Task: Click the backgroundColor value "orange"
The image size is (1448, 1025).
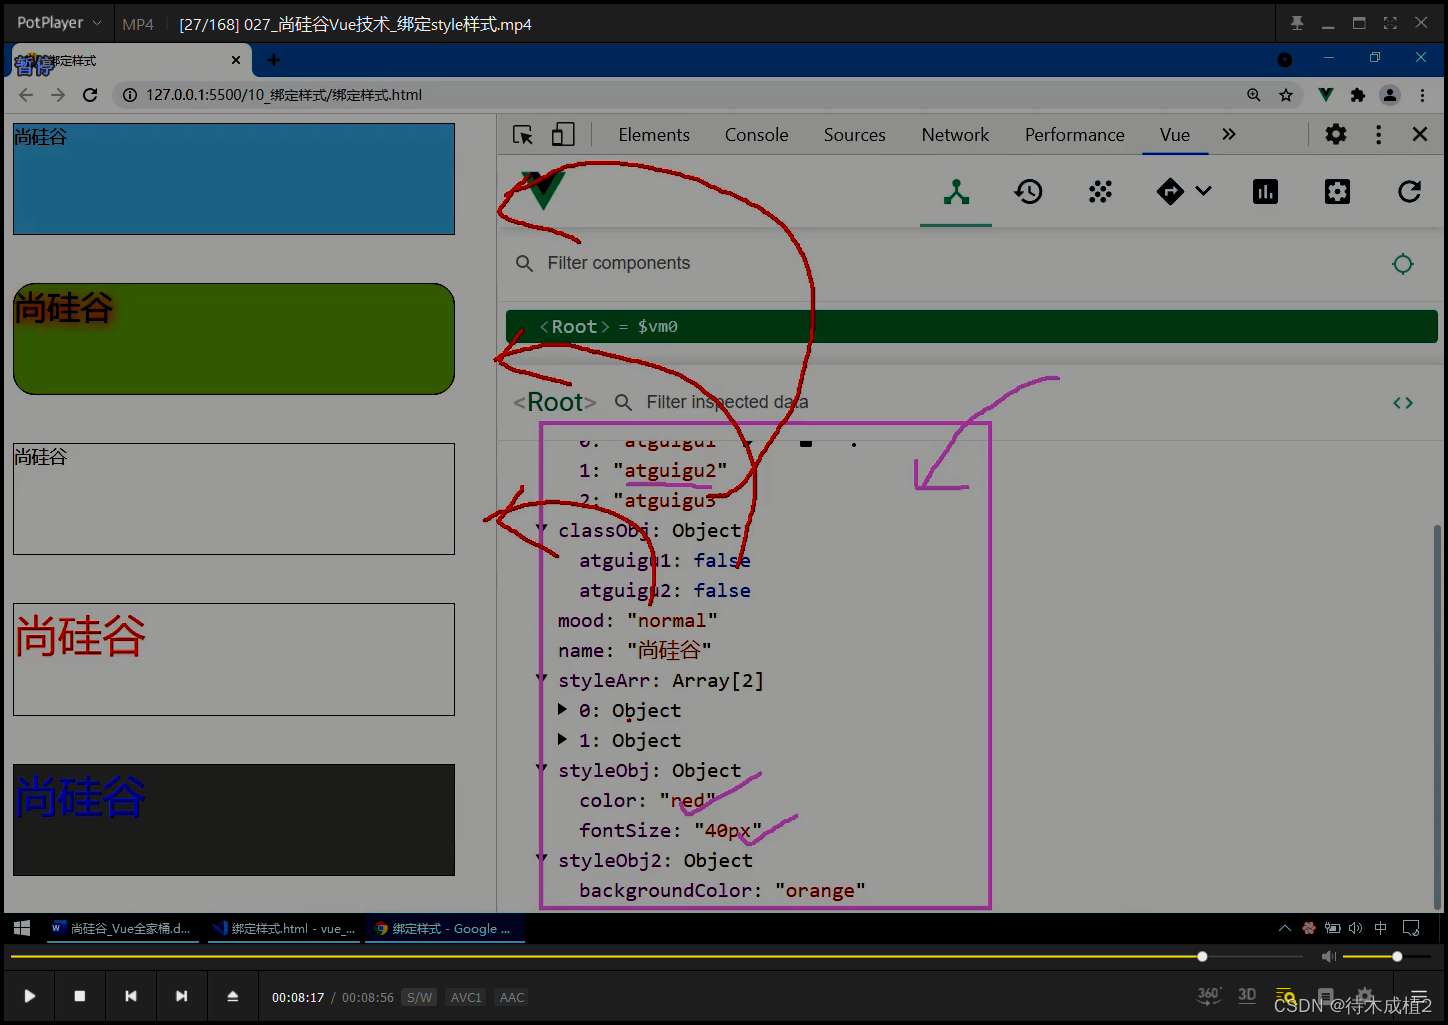Action: coord(820,890)
